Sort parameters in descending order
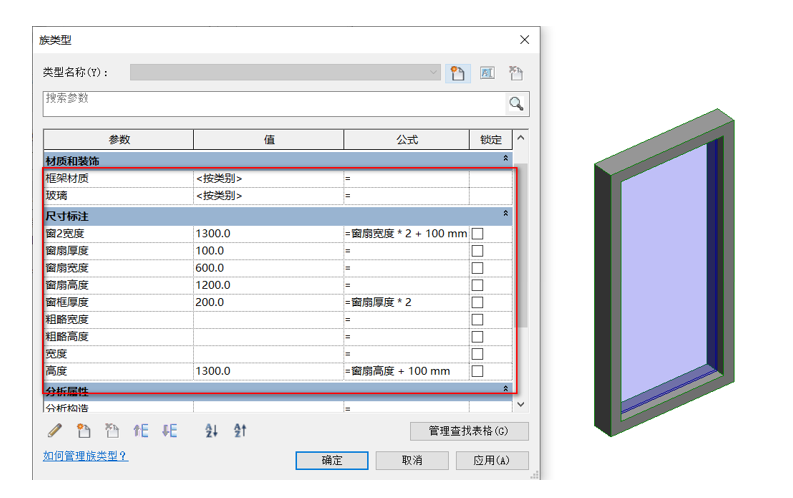Viewport: 793px width, 498px height. (x=240, y=431)
